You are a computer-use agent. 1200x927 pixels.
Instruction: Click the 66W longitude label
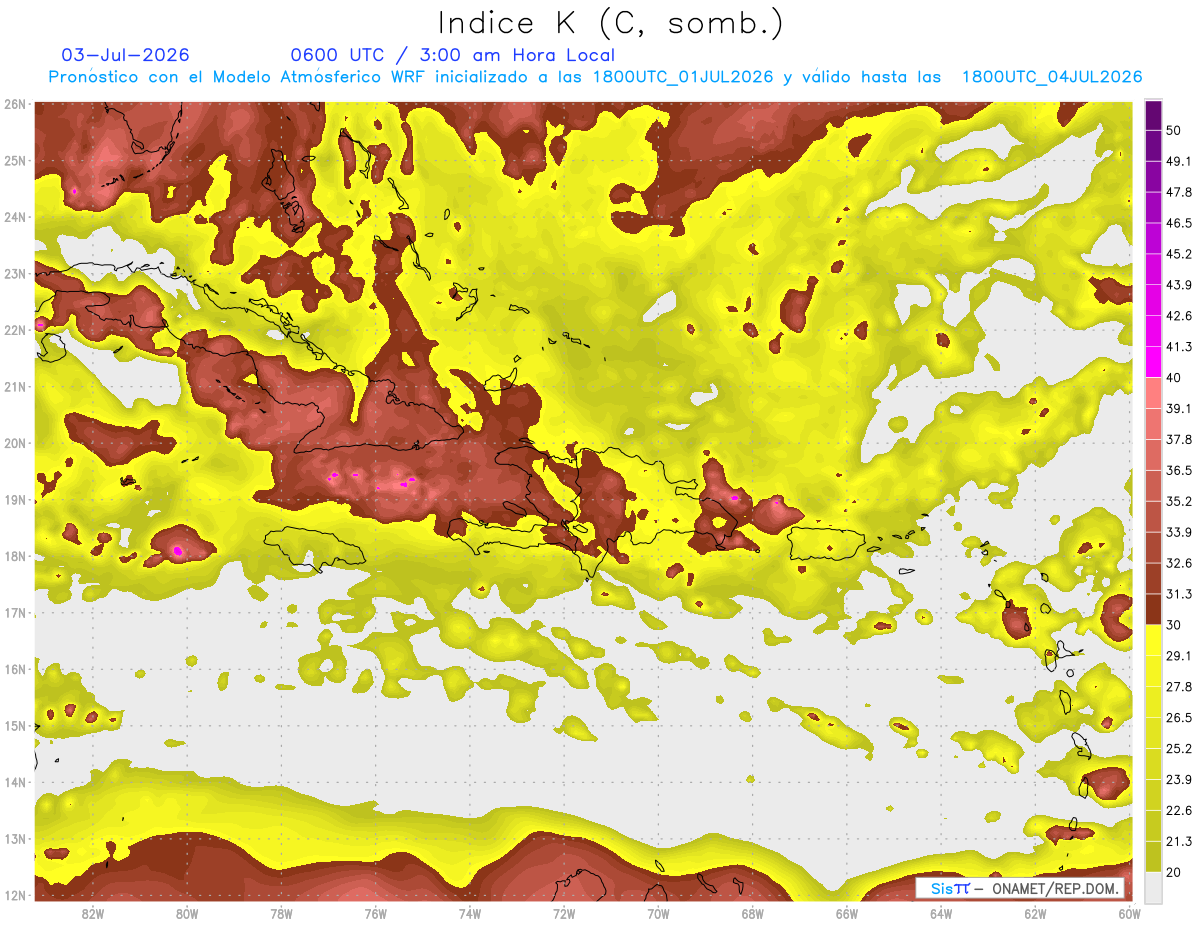tap(846, 913)
